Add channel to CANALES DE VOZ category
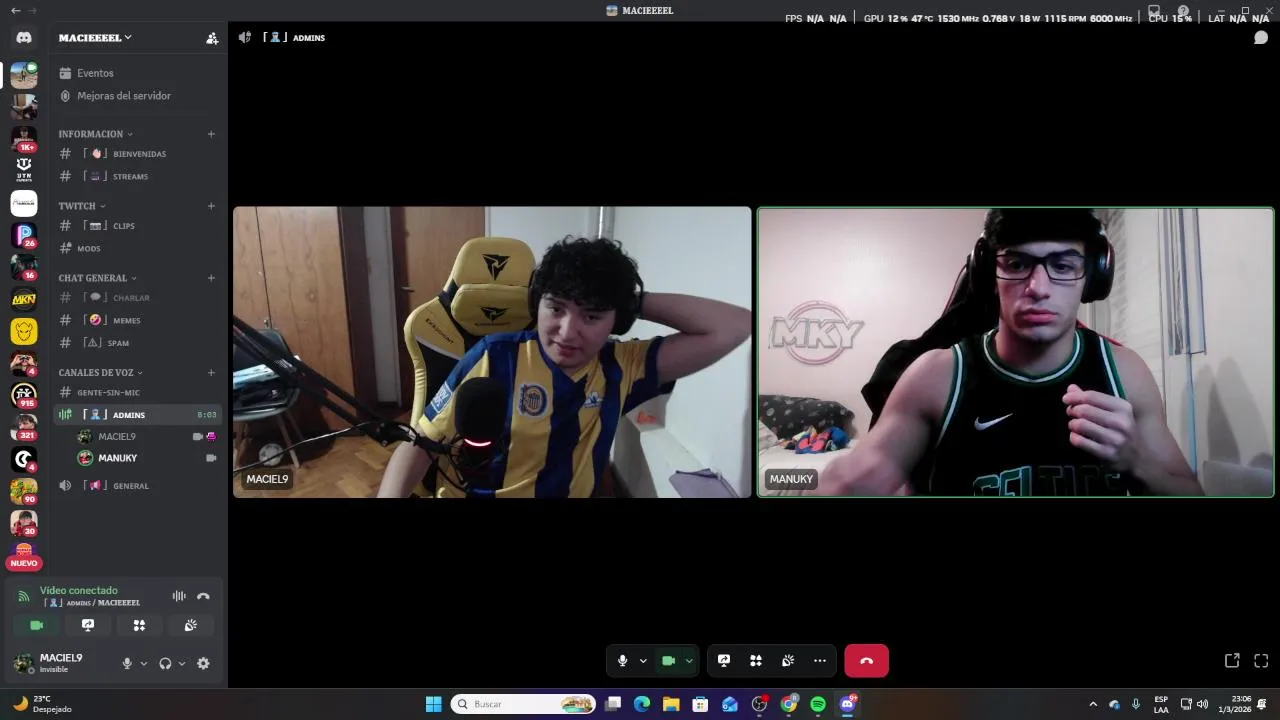 pyautogui.click(x=211, y=372)
